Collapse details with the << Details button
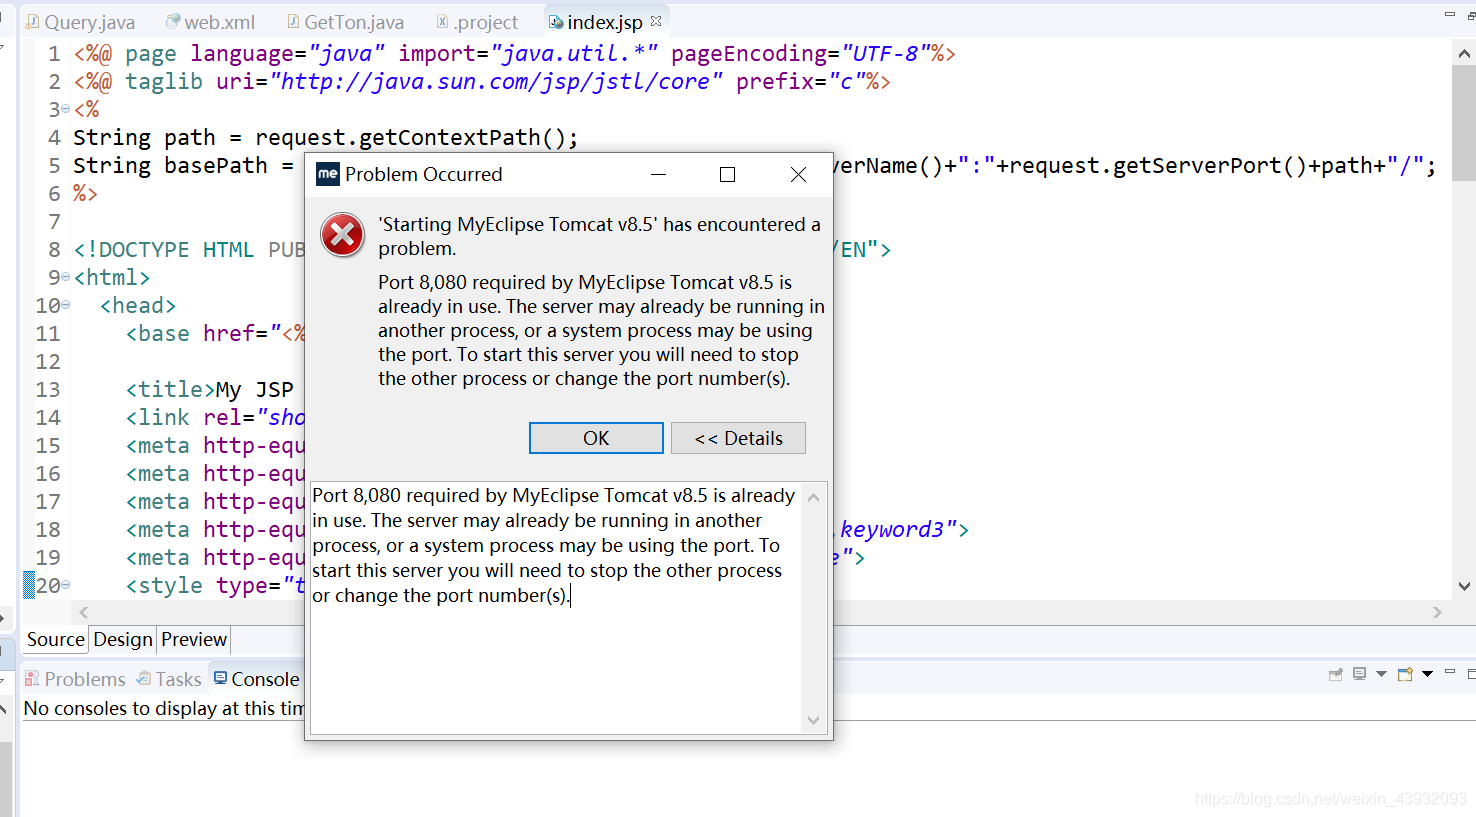 pos(738,438)
